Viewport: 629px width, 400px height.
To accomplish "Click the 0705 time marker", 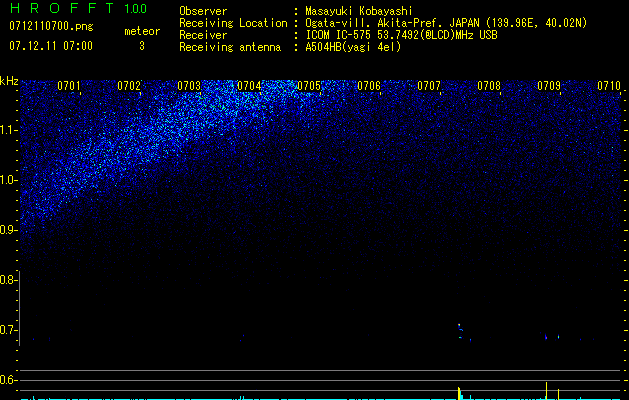I will (309, 86).
